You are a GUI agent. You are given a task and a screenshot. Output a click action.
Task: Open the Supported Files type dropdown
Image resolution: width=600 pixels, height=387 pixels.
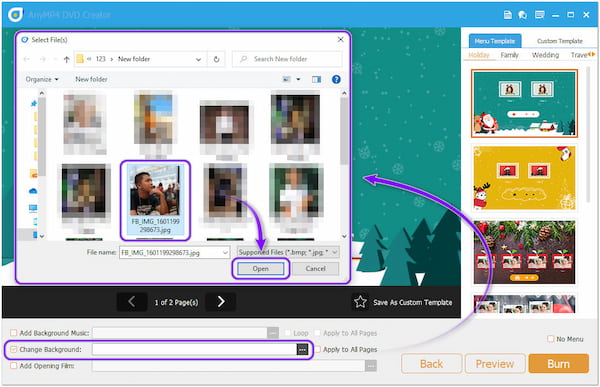pos(288,252)
